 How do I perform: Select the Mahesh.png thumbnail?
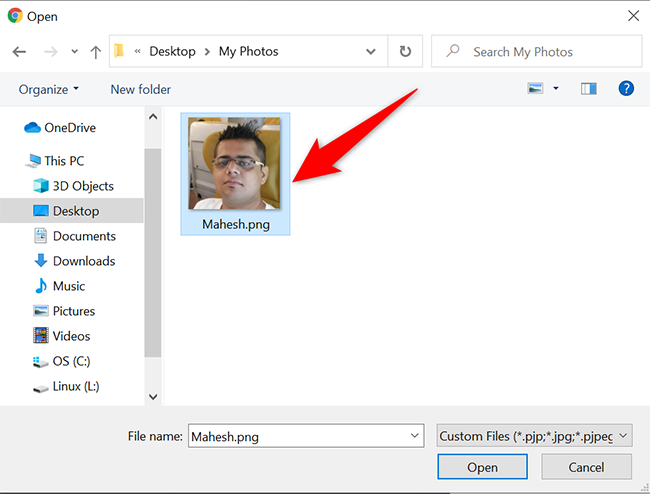pos(235,164)
